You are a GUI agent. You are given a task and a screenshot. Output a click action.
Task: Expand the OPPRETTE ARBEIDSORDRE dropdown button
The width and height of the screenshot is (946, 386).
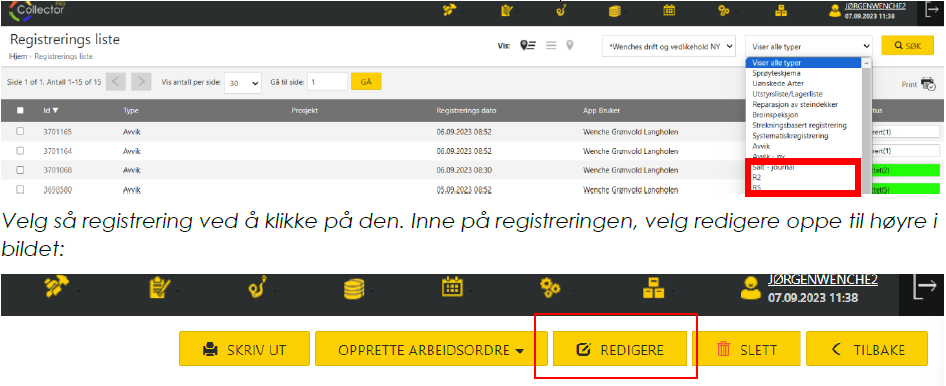point(431,349)
